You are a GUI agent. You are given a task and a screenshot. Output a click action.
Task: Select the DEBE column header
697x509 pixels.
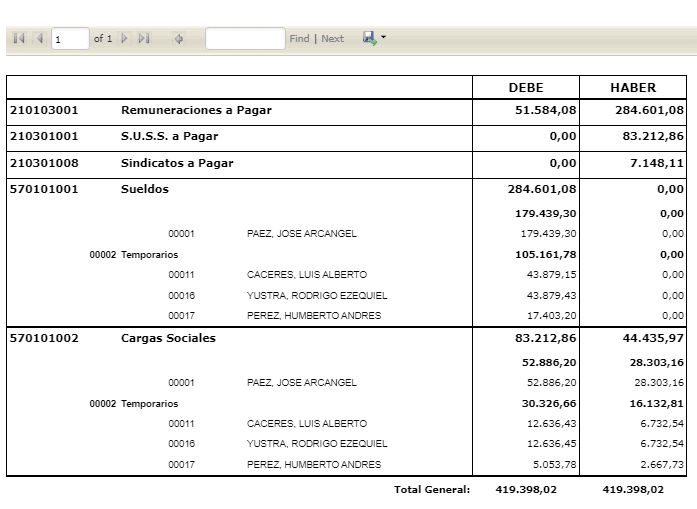tap(526, 88)
